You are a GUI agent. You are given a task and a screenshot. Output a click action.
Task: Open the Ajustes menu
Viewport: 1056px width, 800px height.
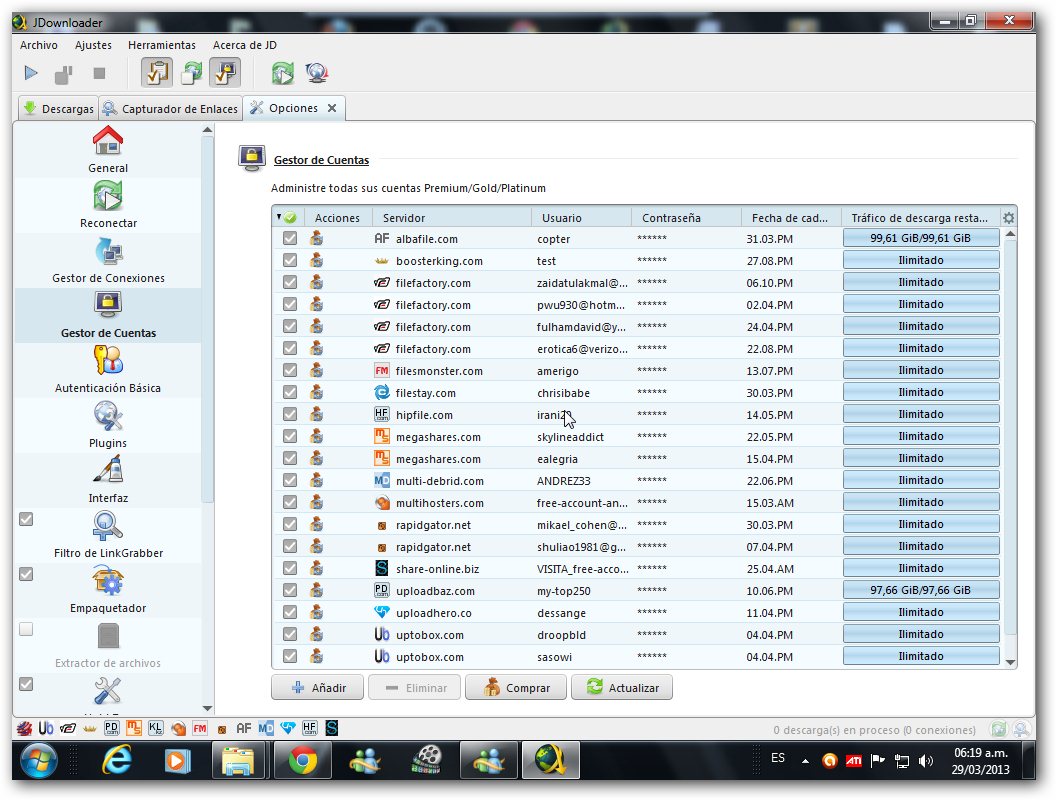click(93, 45)
